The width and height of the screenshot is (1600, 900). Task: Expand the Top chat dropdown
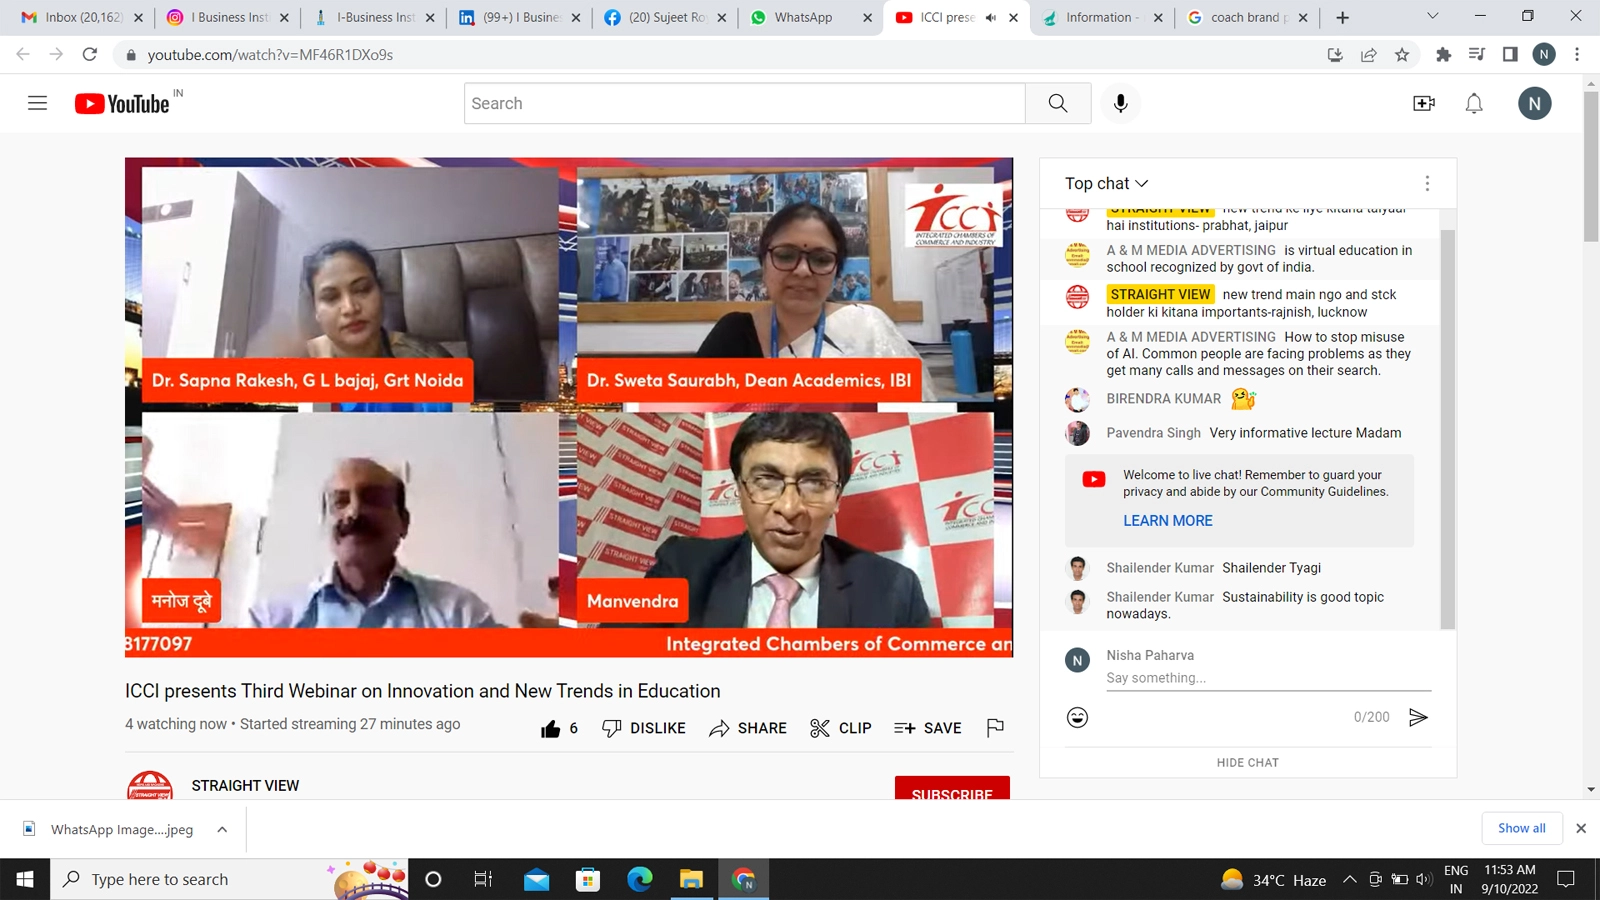click(1107, 183)
